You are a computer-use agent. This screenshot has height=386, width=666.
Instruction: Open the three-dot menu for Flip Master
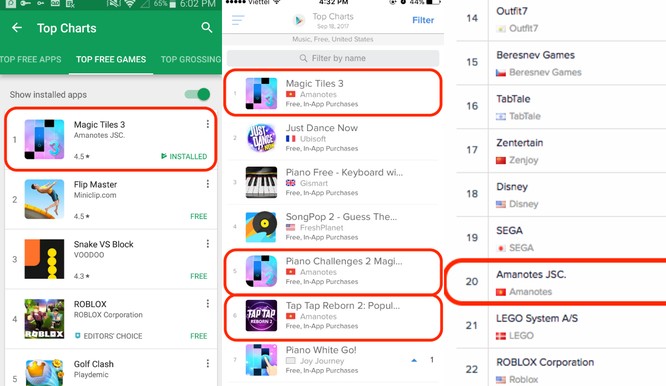click(208, 184)
